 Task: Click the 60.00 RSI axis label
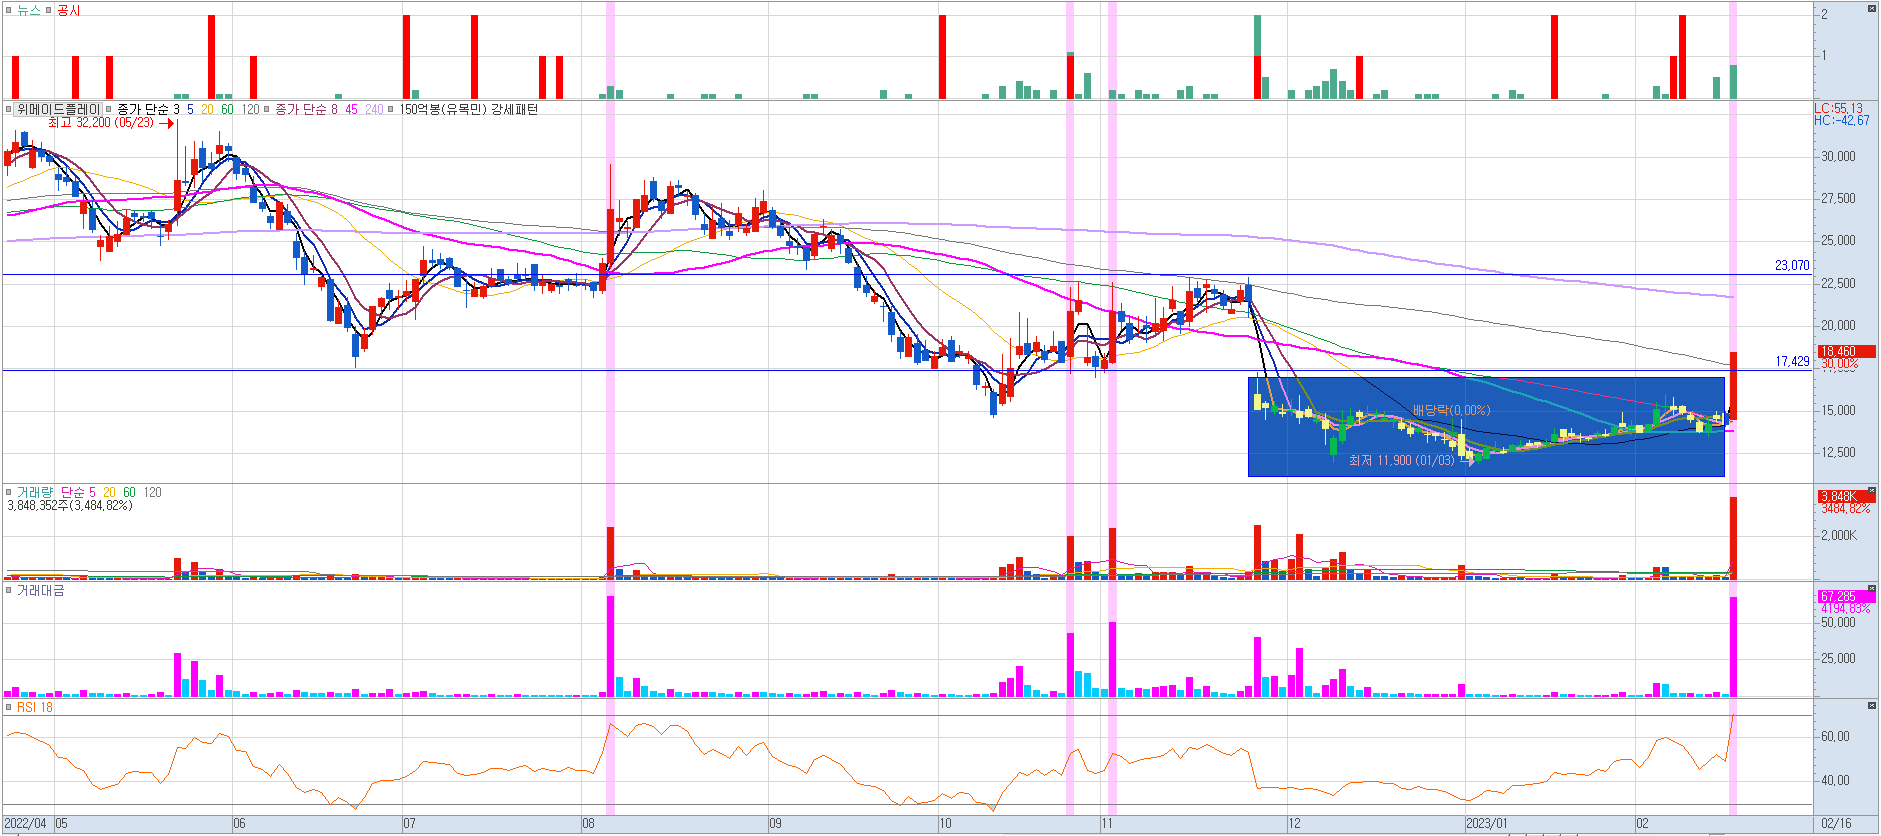tap(1835, 736)
